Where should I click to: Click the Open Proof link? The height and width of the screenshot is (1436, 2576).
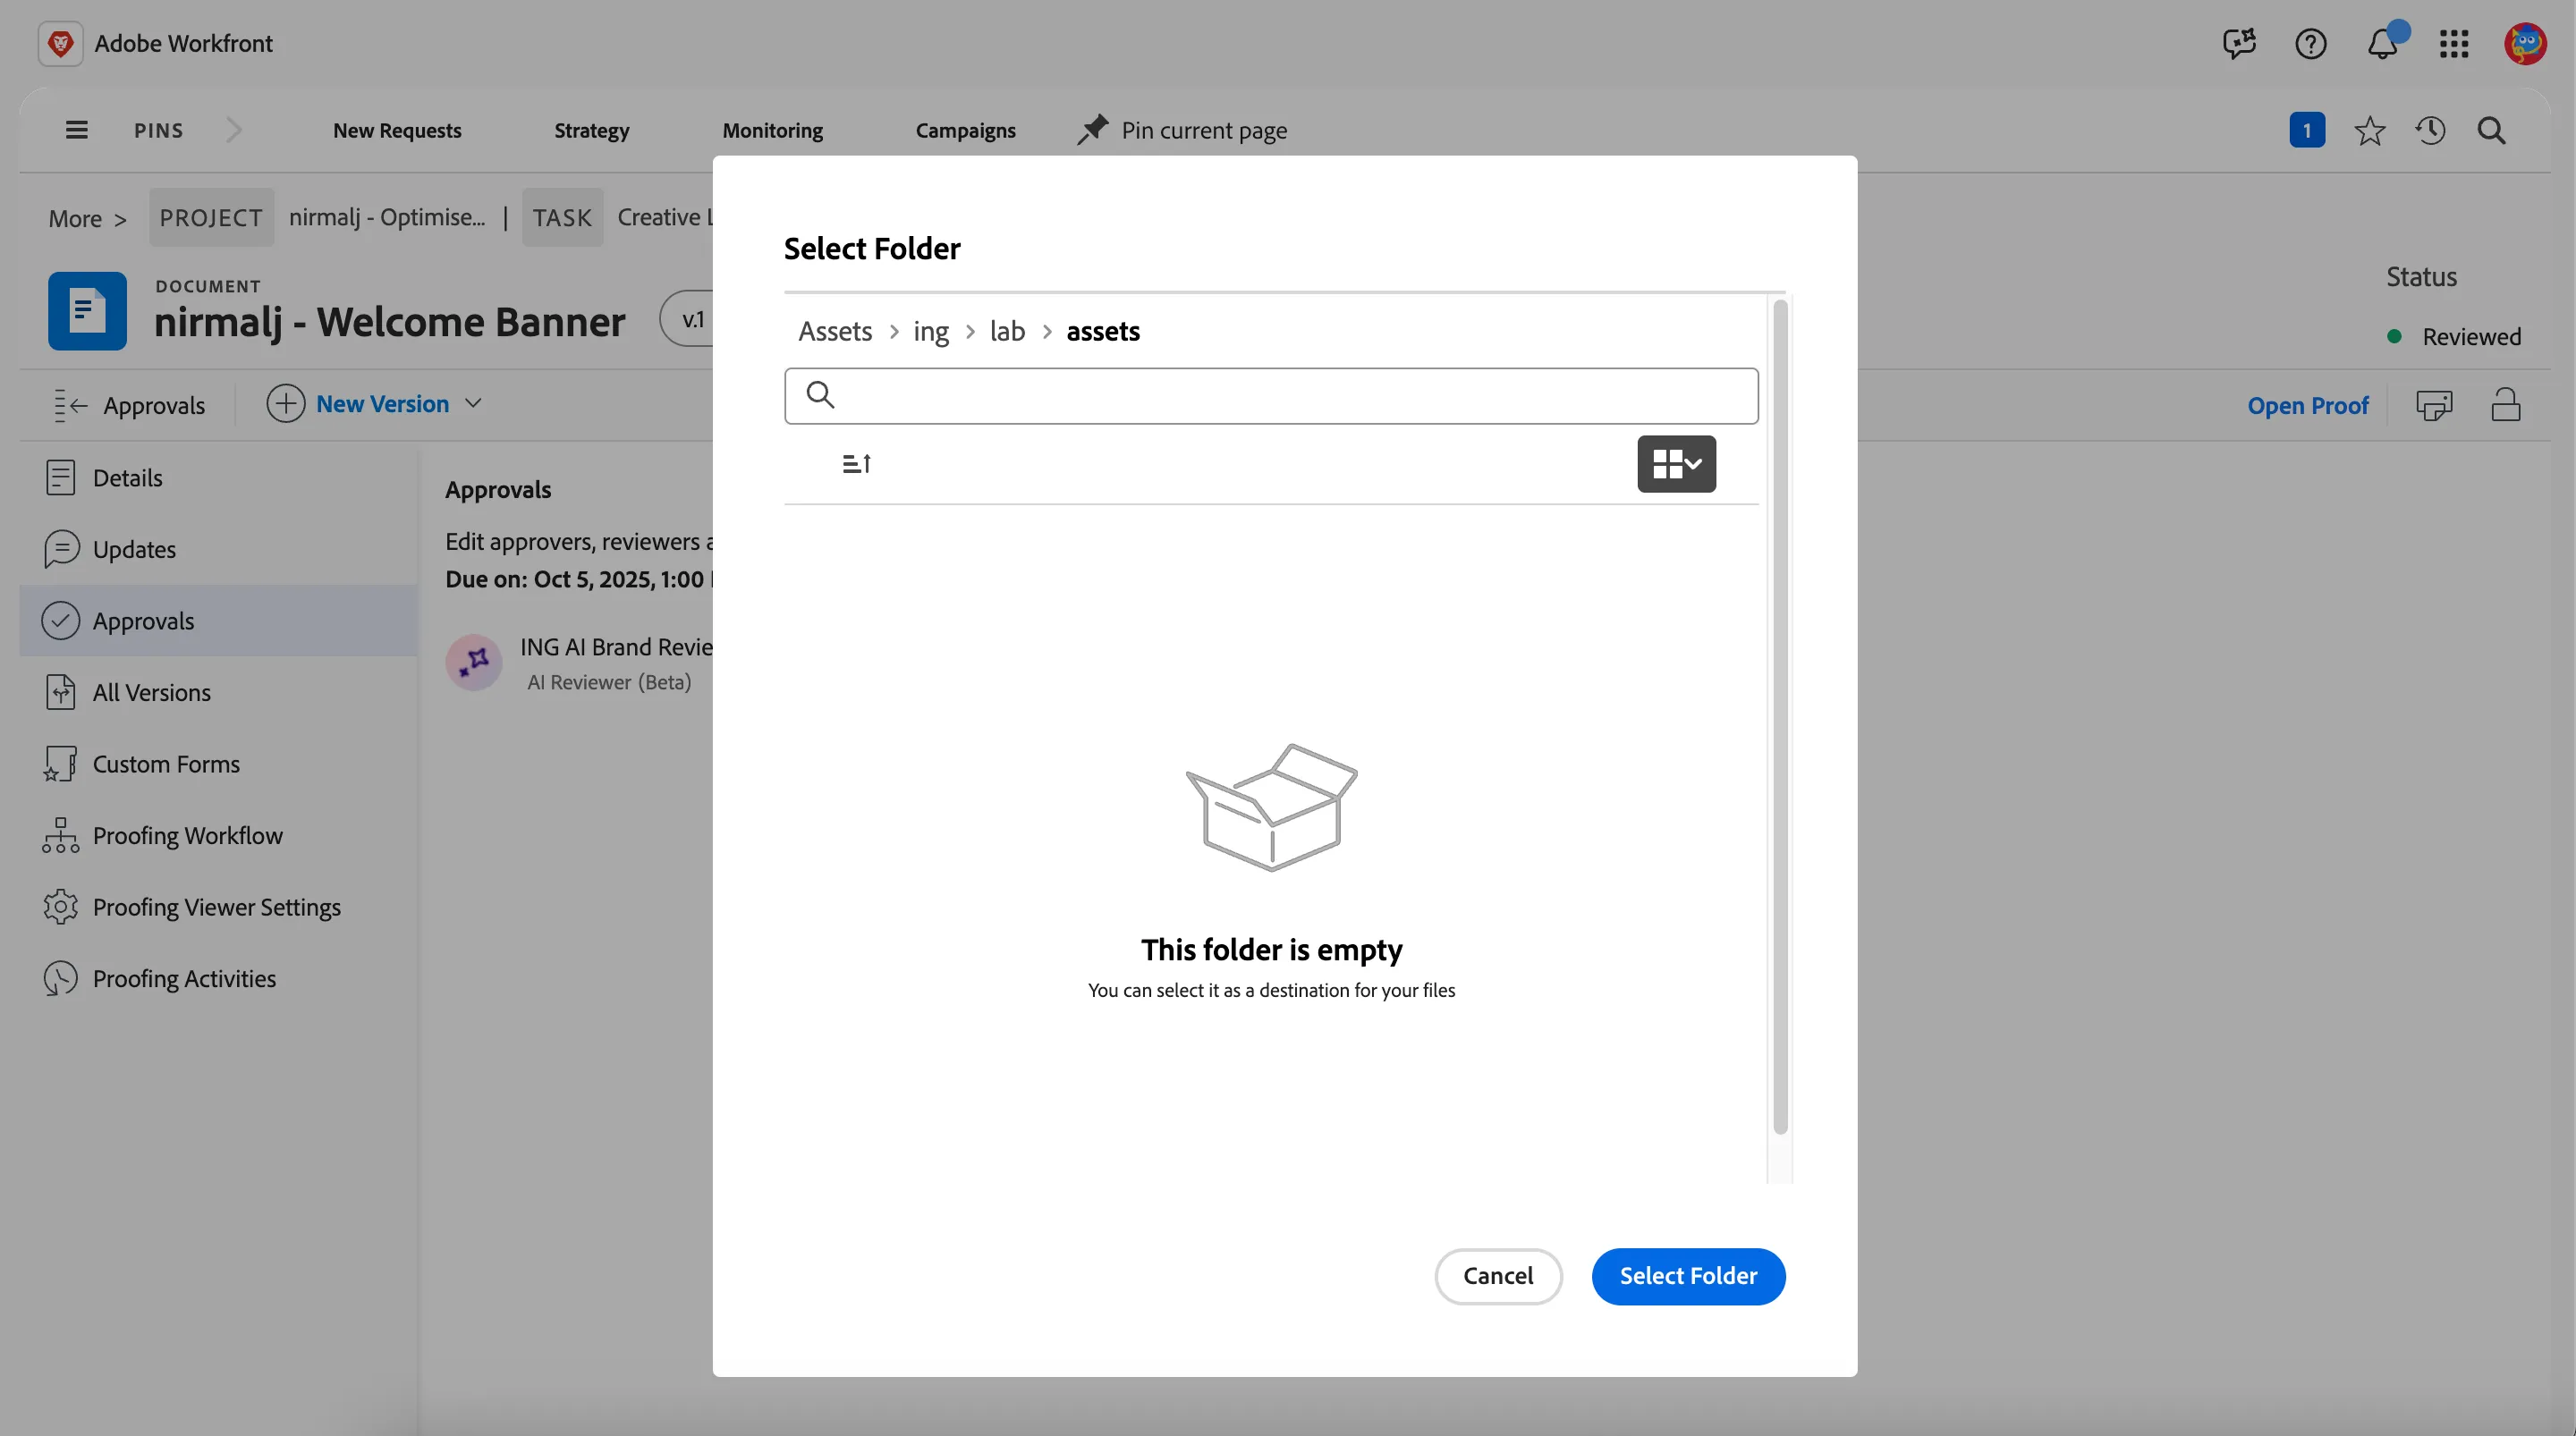pyautogui.click(x=2307, y=405)
